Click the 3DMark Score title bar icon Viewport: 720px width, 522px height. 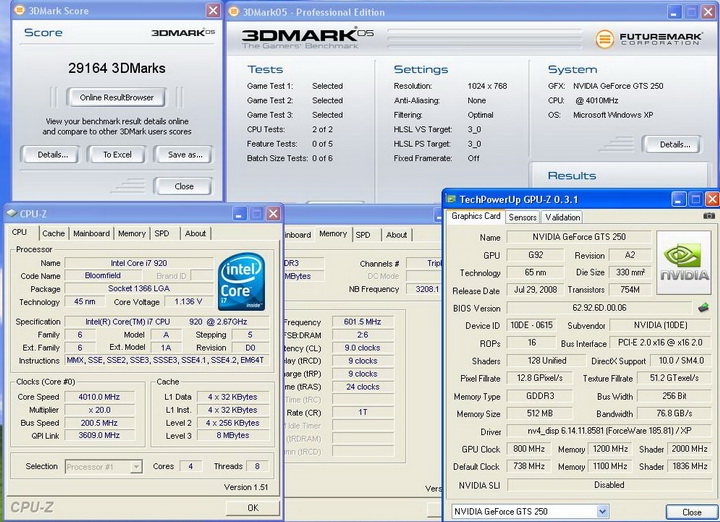[19, 10]
